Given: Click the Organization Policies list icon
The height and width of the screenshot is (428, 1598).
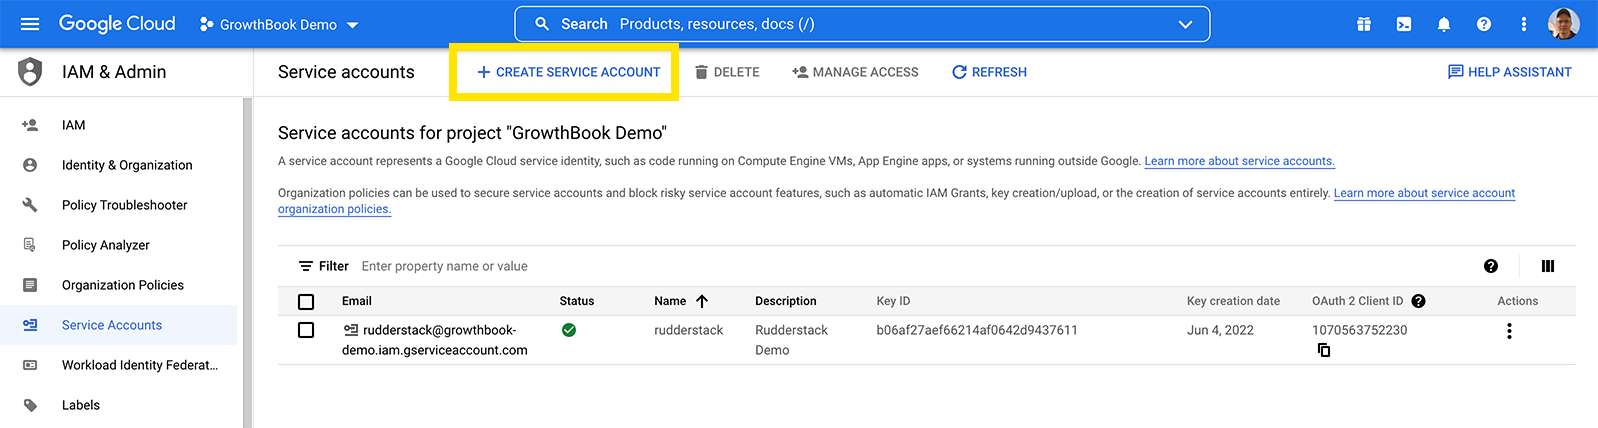Looking at the screenshot, I should point(30,285).
